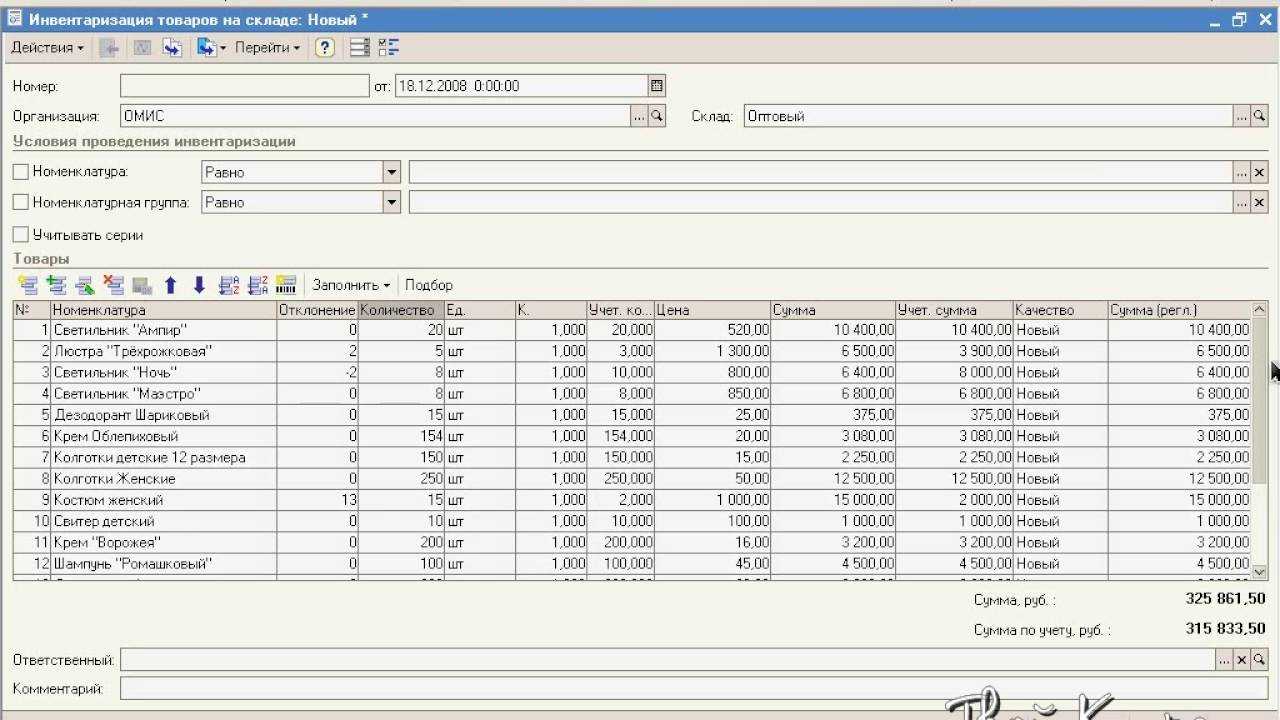The width and height of the screenshot is (1280, 720).
Task: Click the list settings icon next to help
Action: [360, 47]
